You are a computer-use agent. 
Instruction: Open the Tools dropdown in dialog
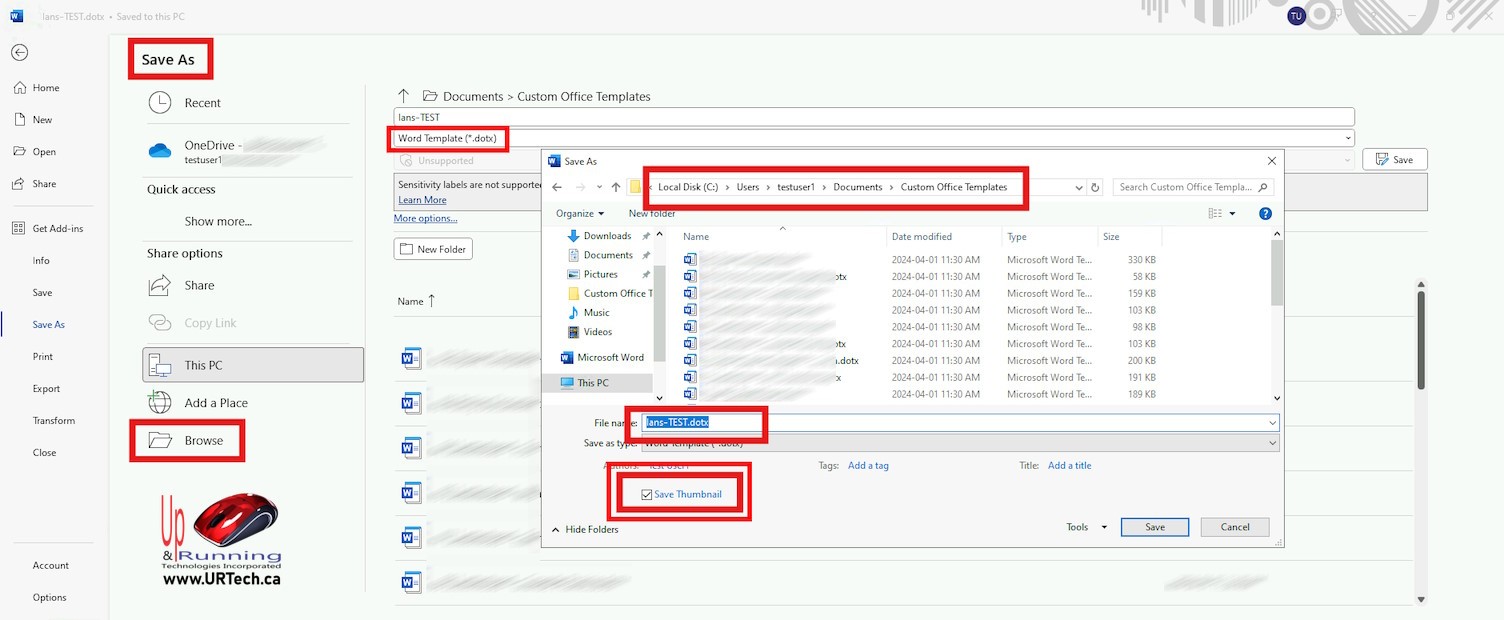click(x=1086, y=527)
